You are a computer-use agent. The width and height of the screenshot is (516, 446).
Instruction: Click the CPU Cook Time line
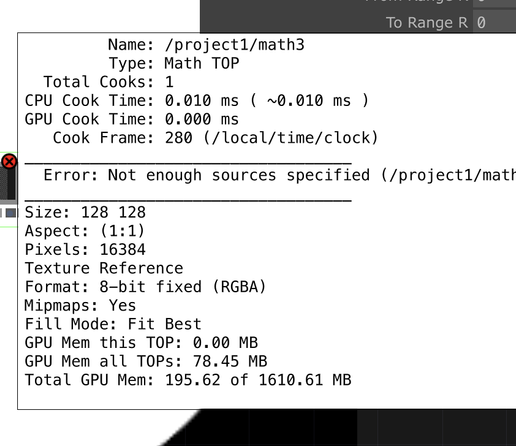(x=197, y=101)
